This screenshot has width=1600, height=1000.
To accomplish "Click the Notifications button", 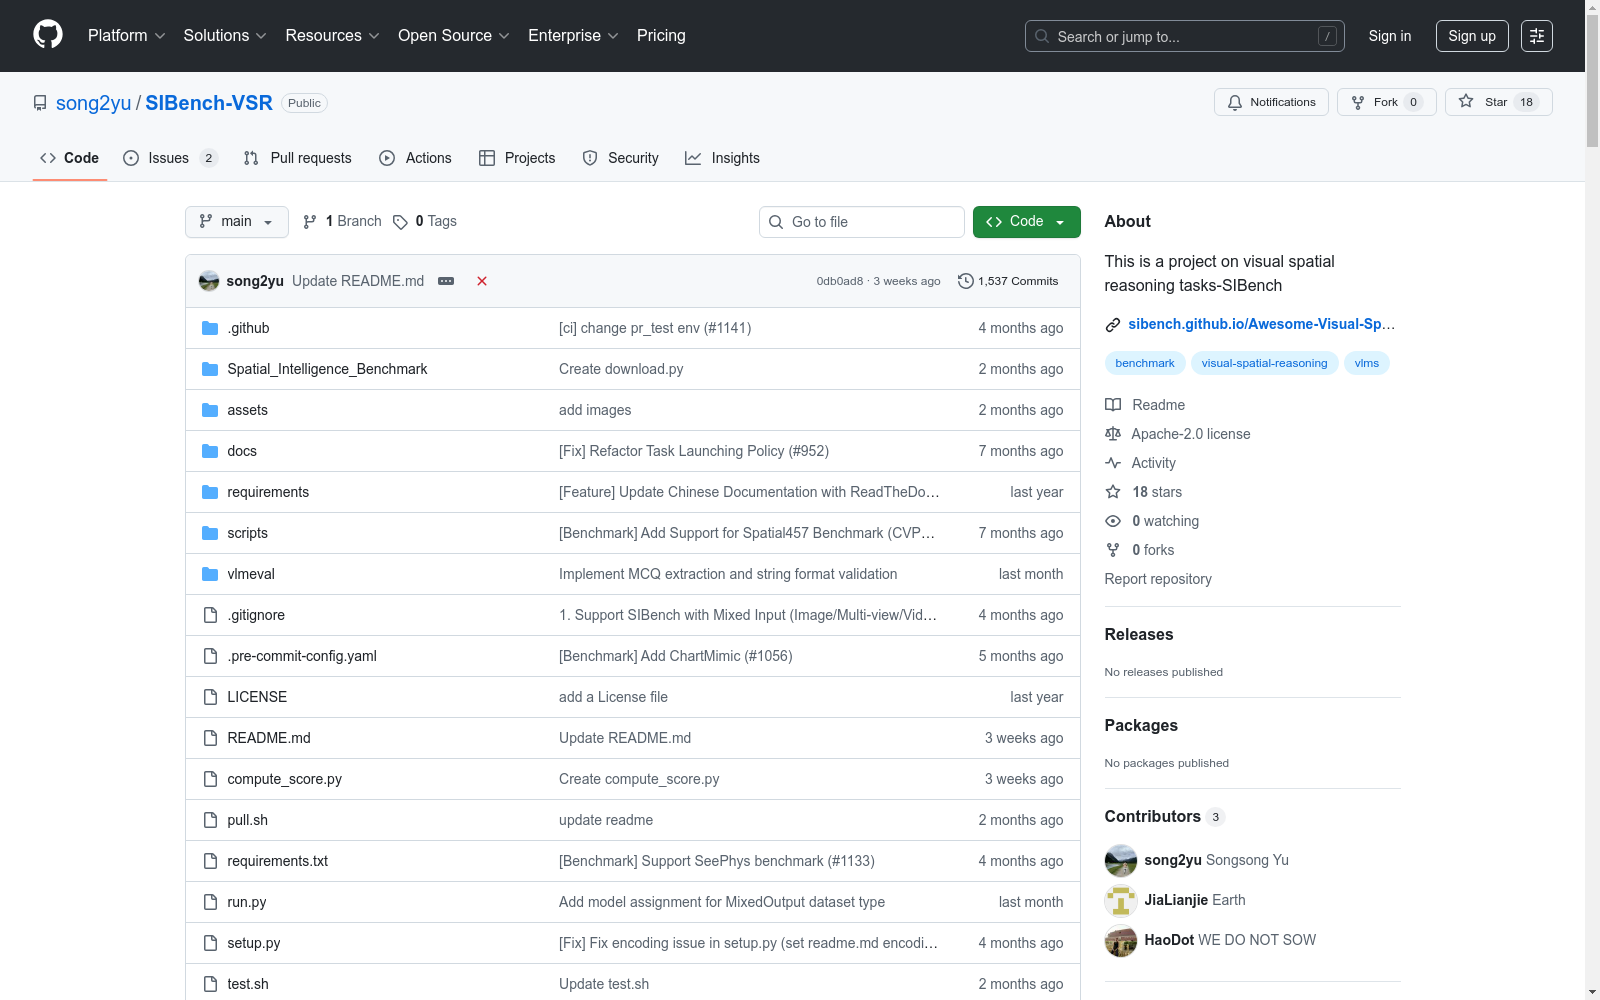I will 1272,102.
